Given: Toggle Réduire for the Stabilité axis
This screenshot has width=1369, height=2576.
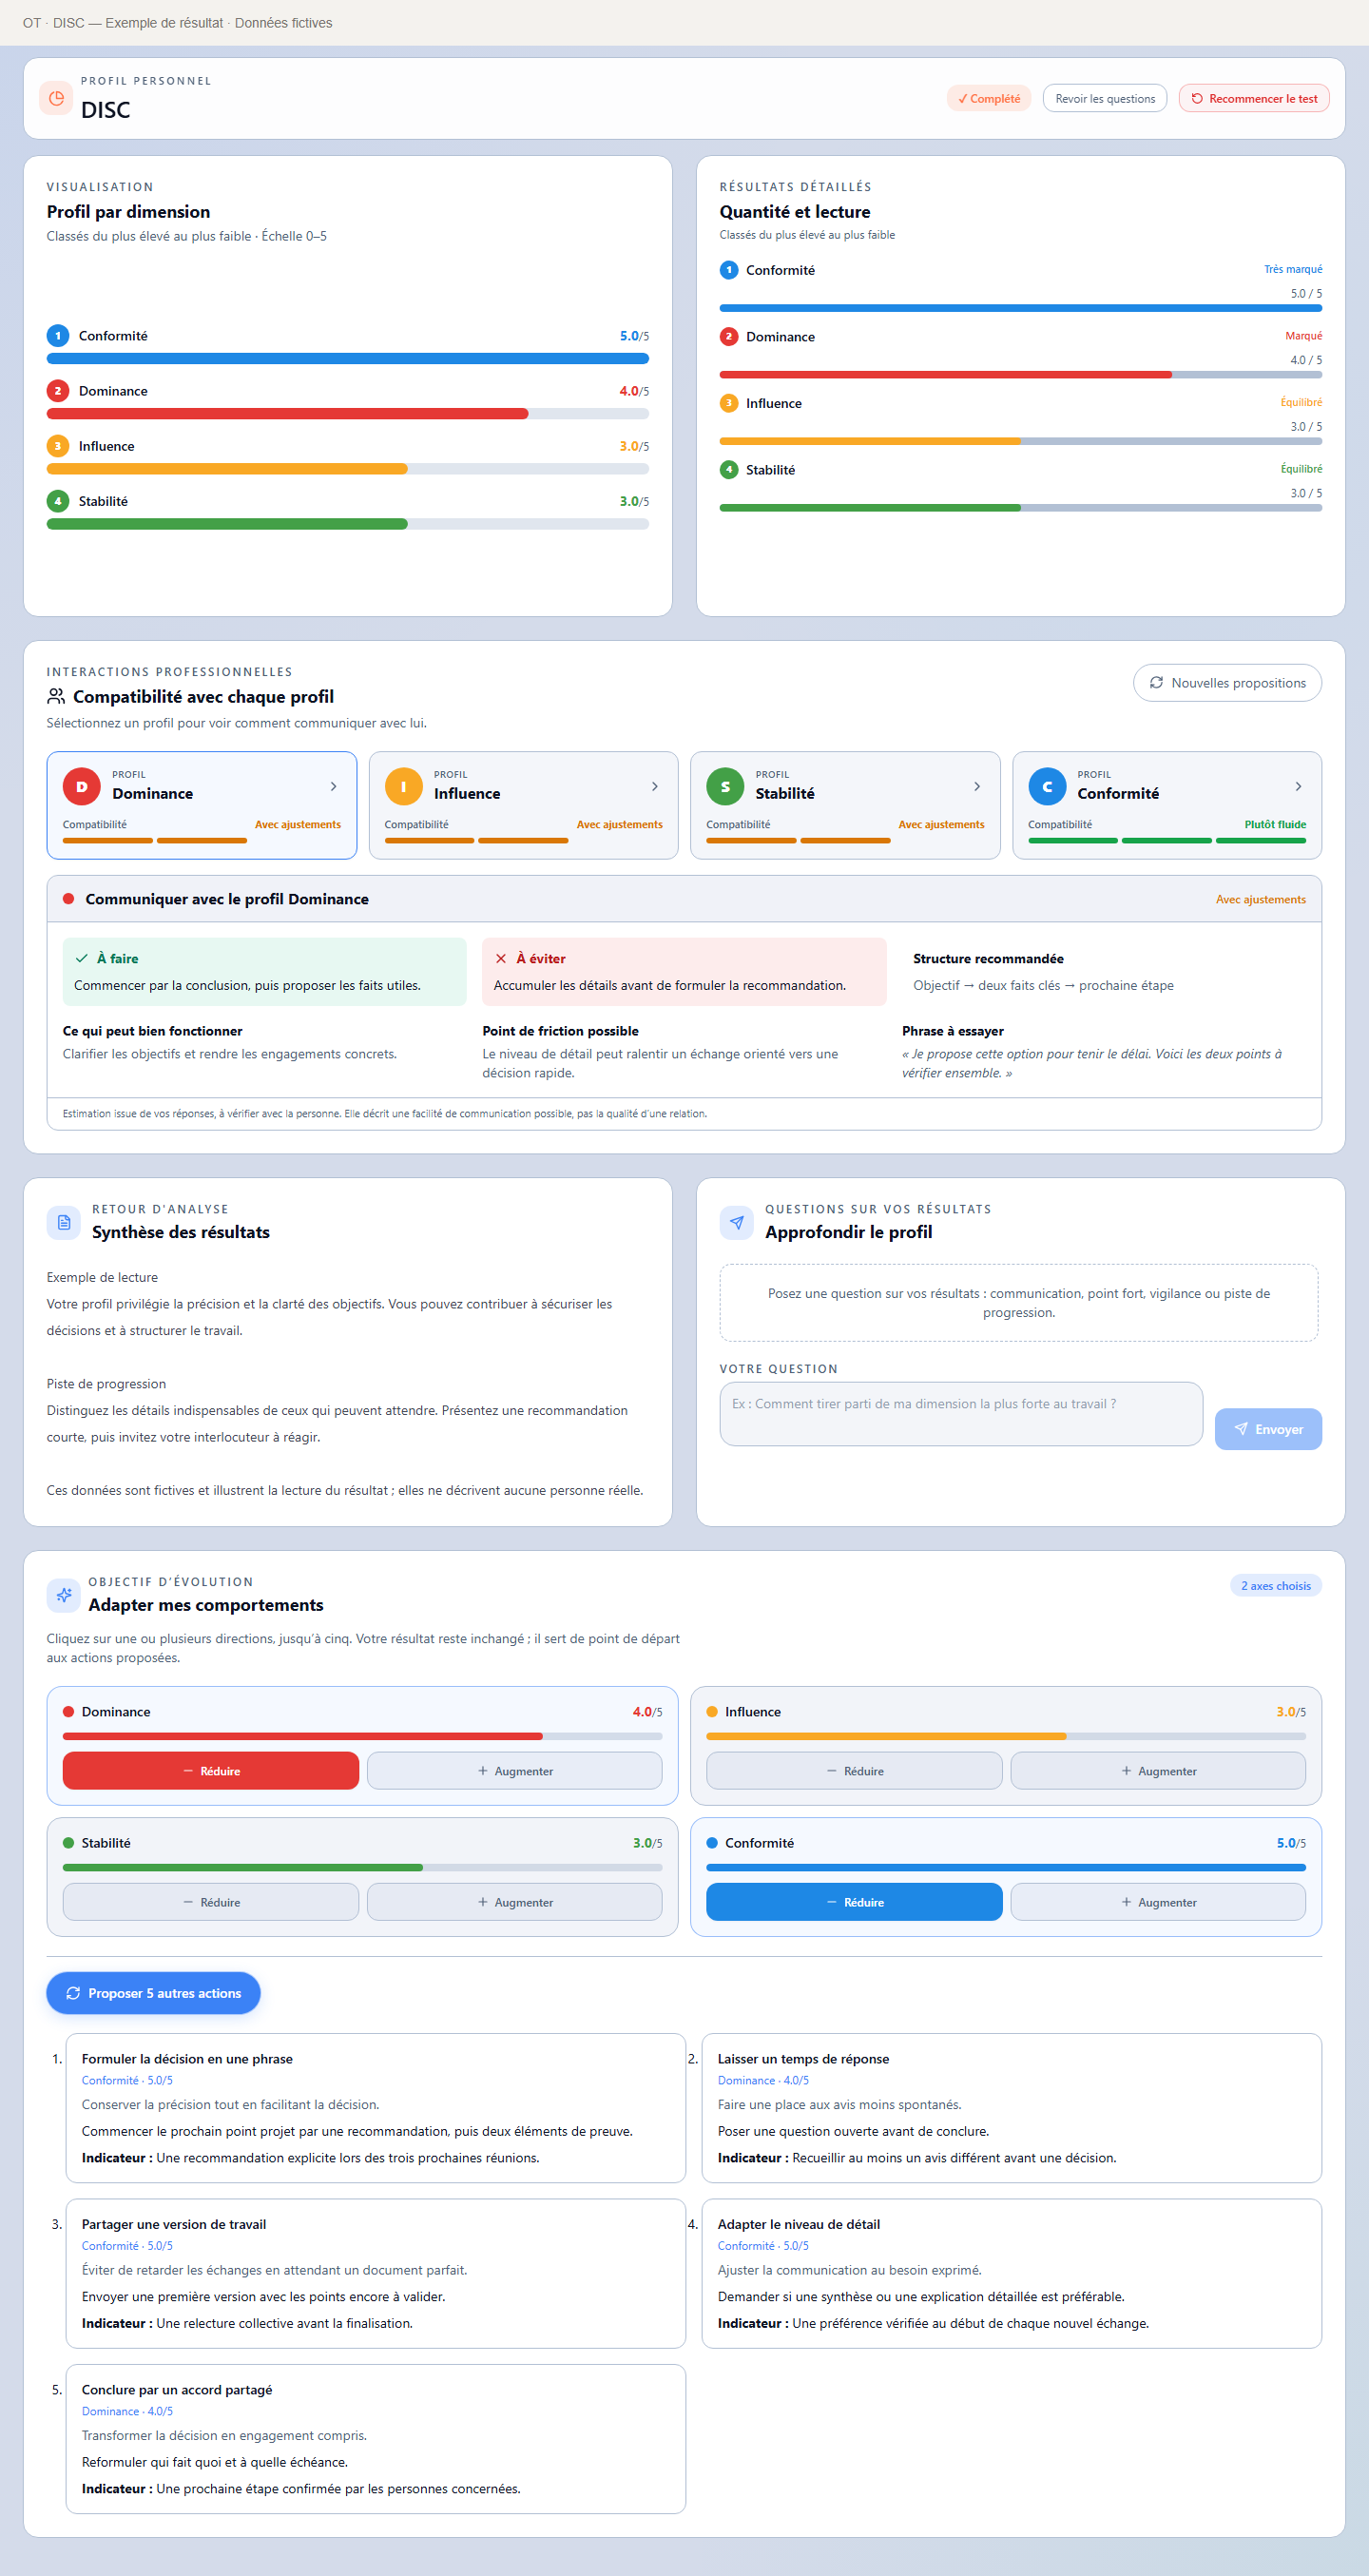Looking at the screenshot, I should click(x=211, y=1901).
